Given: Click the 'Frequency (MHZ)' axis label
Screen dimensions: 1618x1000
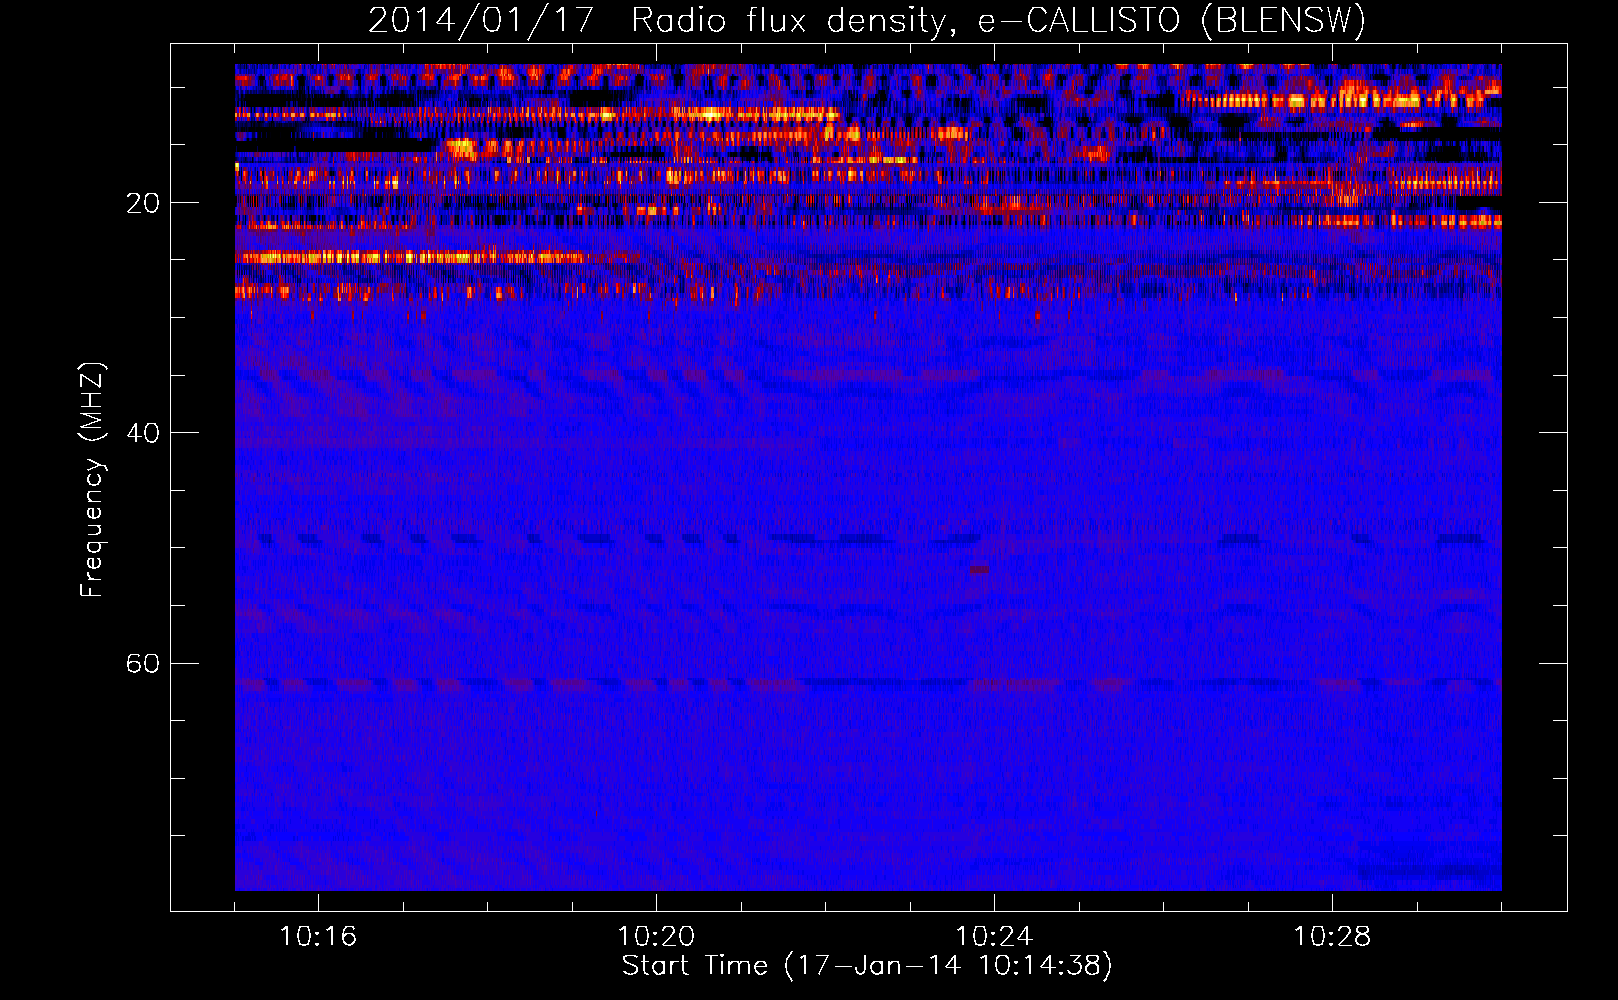Looking at the screenshot, I should click(92, 480).
